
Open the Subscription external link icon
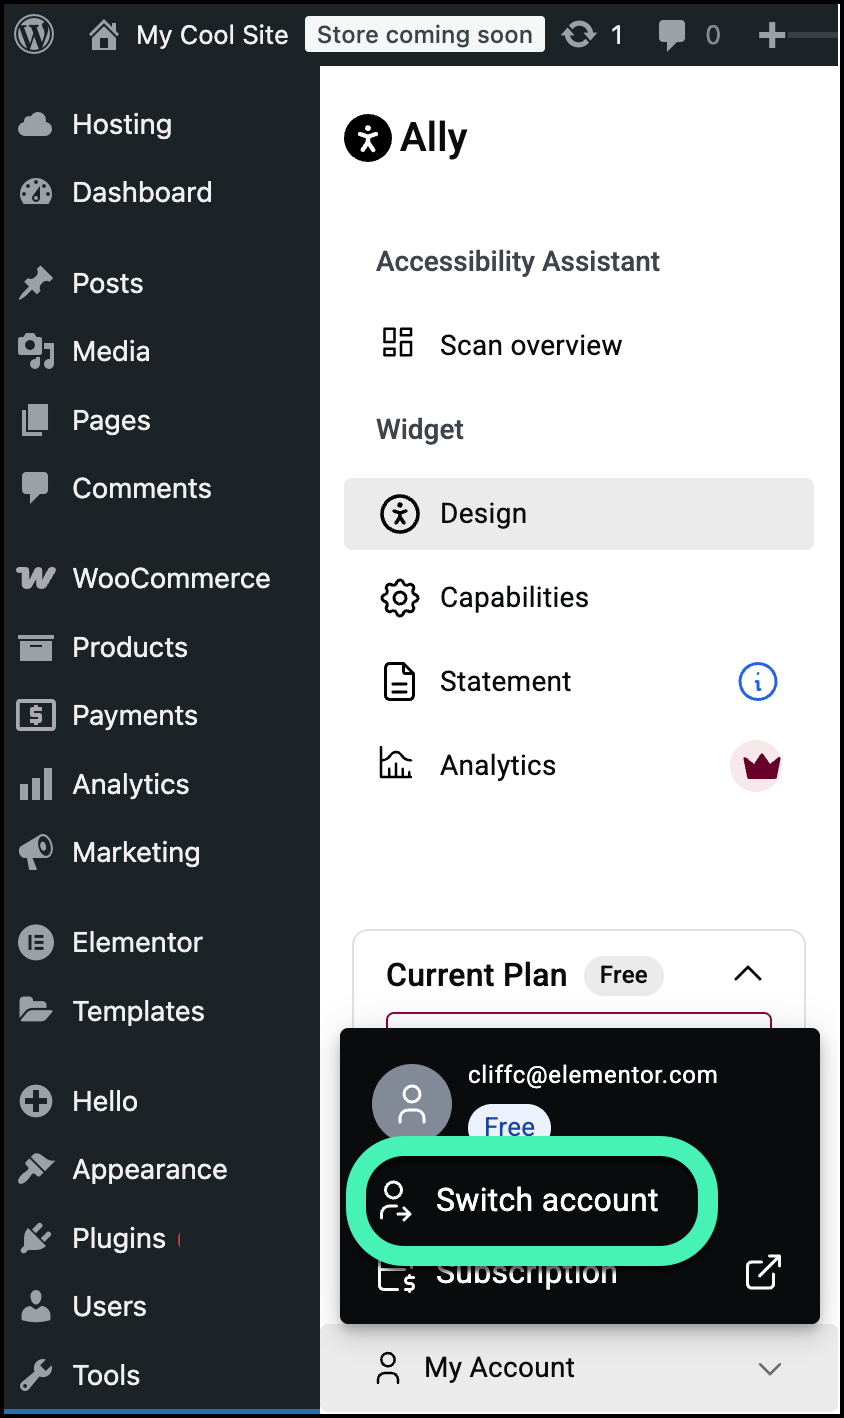(x=763, y=1272)
